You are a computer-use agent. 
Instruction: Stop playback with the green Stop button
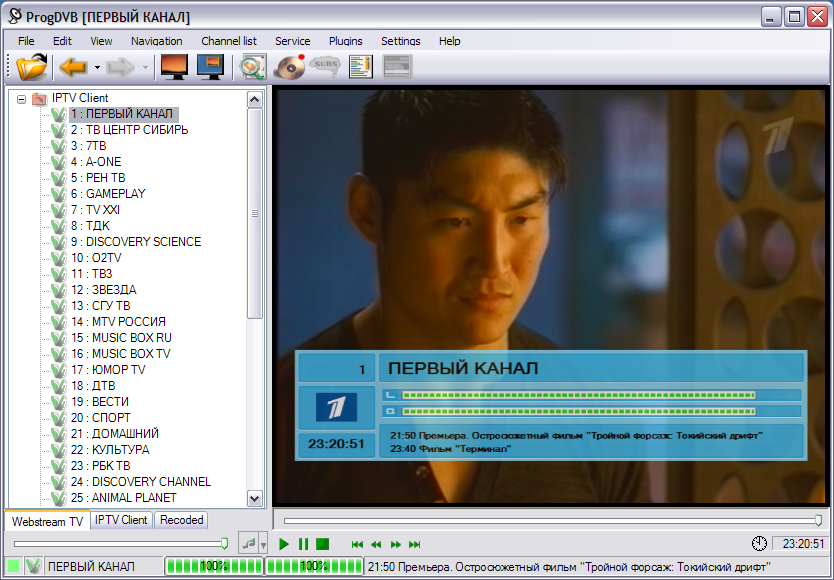322,544
